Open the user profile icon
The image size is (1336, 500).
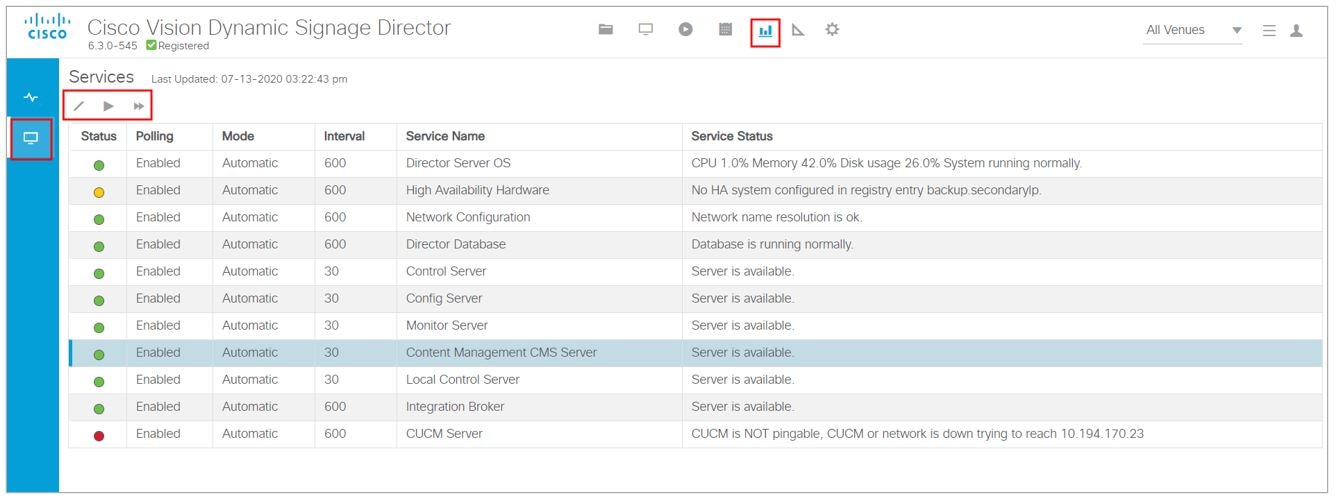coord(1297,31)
